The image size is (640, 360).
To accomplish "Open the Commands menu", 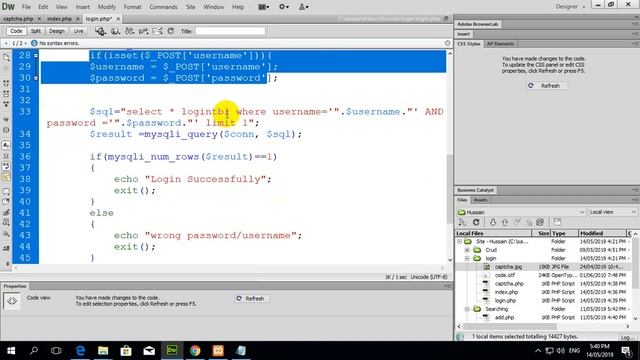I will [163, 7].
